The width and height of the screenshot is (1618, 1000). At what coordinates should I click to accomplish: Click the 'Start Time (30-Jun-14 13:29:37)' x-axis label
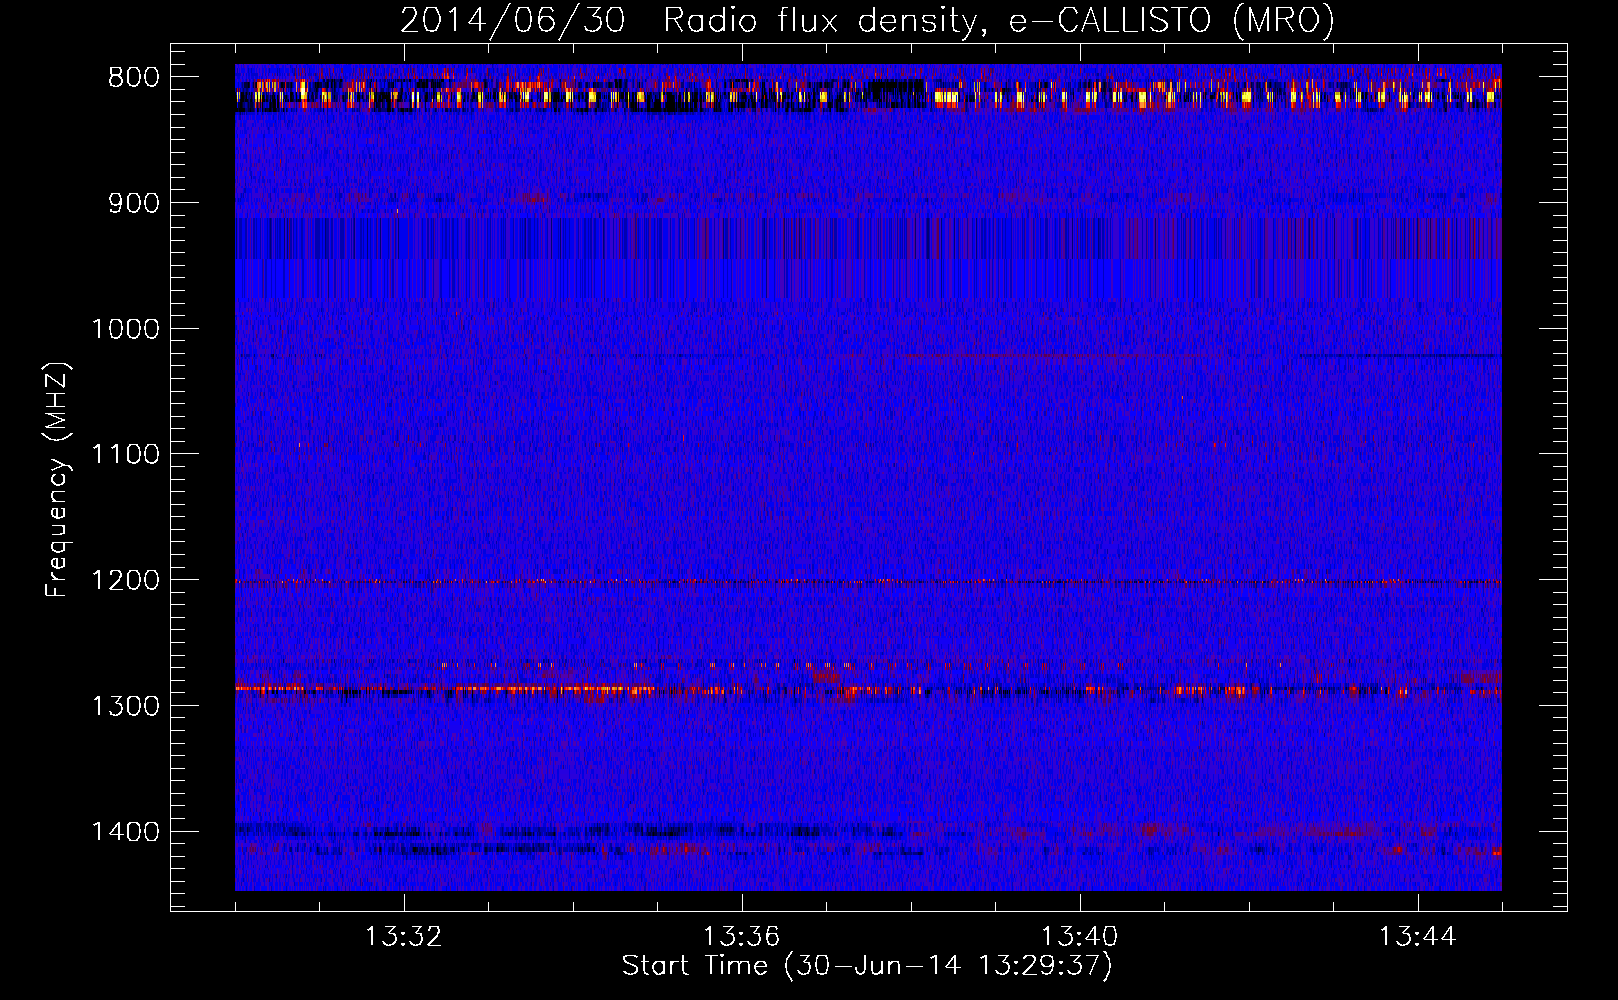pyautogui.click(x=867, y=966)
